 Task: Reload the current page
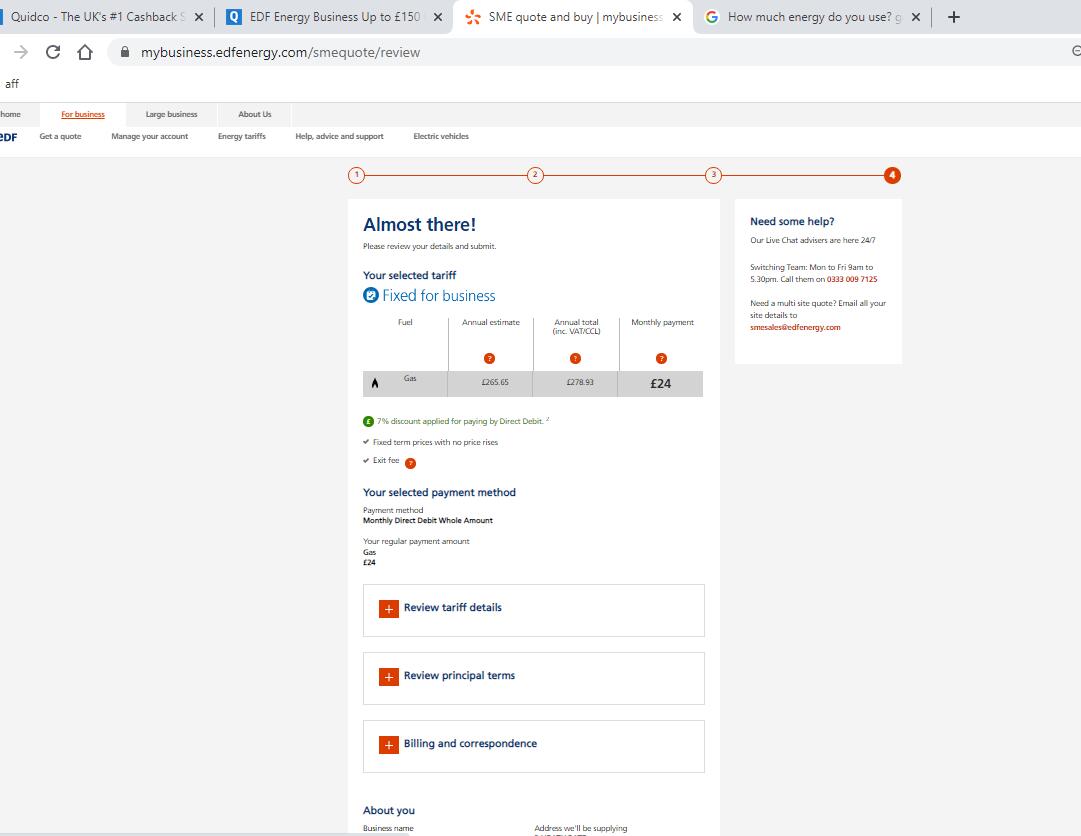point(53,52)
